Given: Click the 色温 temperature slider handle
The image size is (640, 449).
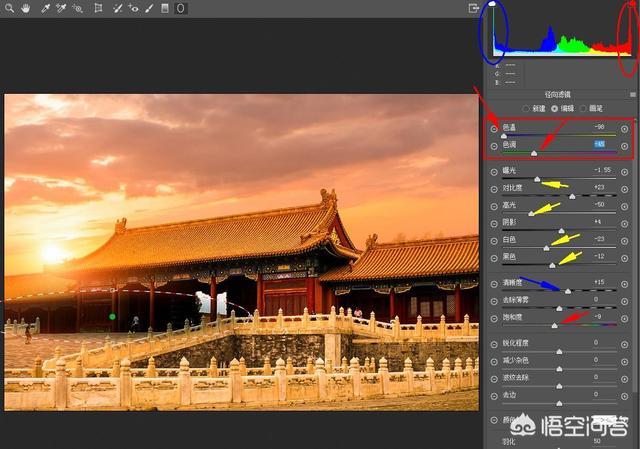Looking at the screenshot, I should coord(504,136).
